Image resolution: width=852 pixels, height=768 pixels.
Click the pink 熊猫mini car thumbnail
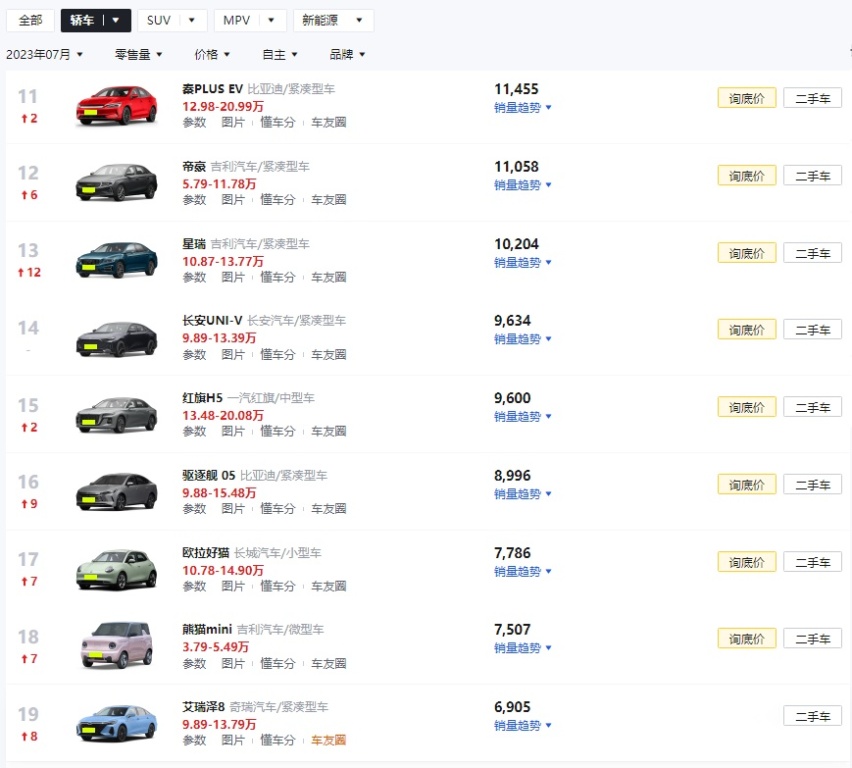click(116, 645)
